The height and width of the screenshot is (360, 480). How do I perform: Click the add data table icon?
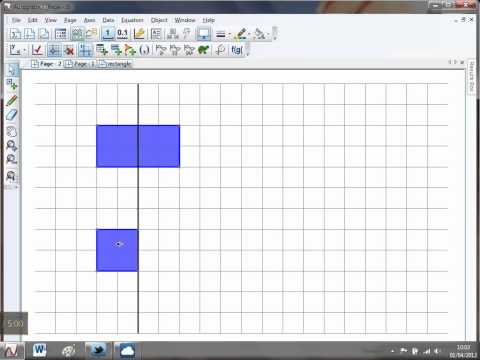pyautogui.click(x=102, y=50)
